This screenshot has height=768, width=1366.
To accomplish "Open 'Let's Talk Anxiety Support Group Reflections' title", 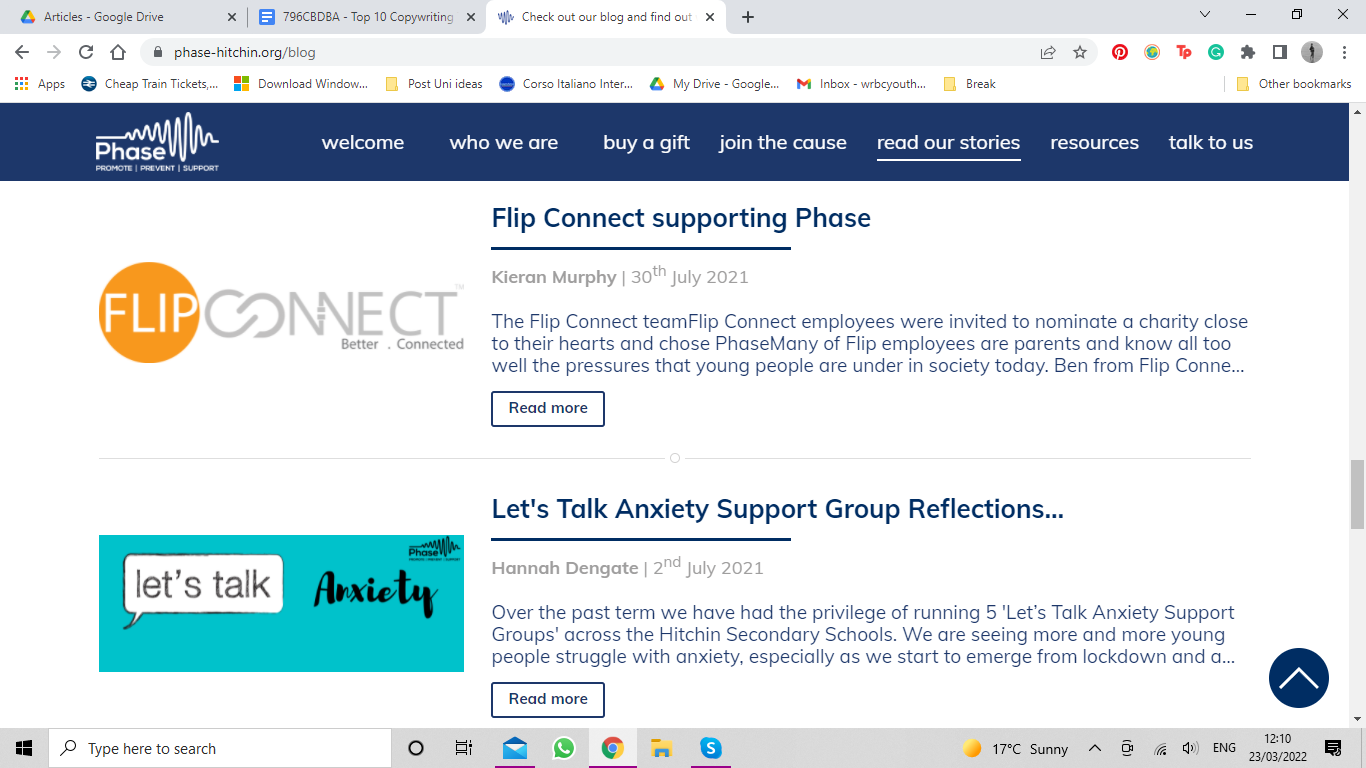I will tap(777, 508).
